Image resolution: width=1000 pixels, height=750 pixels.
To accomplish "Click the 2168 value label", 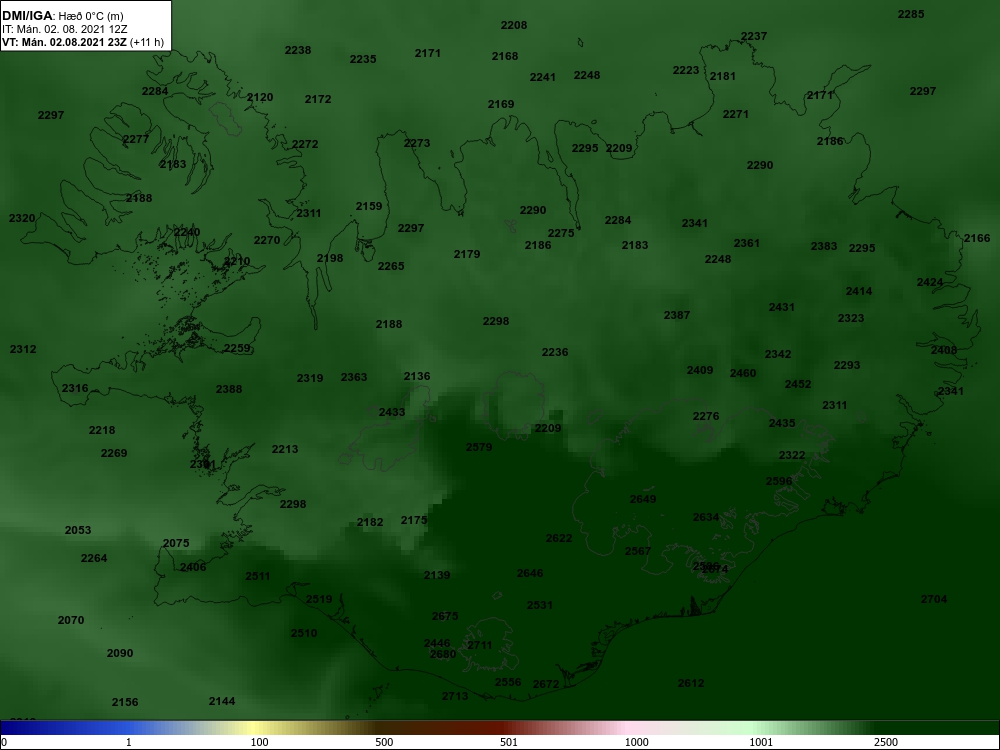I will 505,56.
